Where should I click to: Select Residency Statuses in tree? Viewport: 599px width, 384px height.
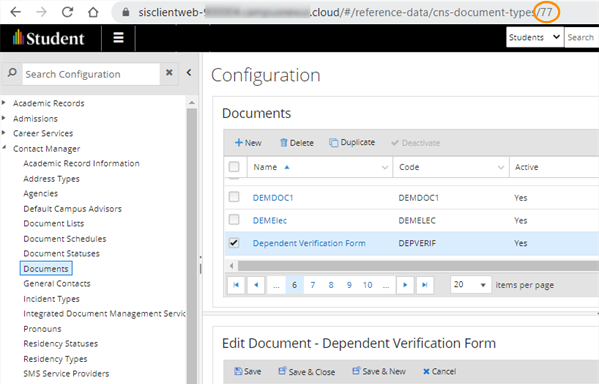tap(61, 343)
